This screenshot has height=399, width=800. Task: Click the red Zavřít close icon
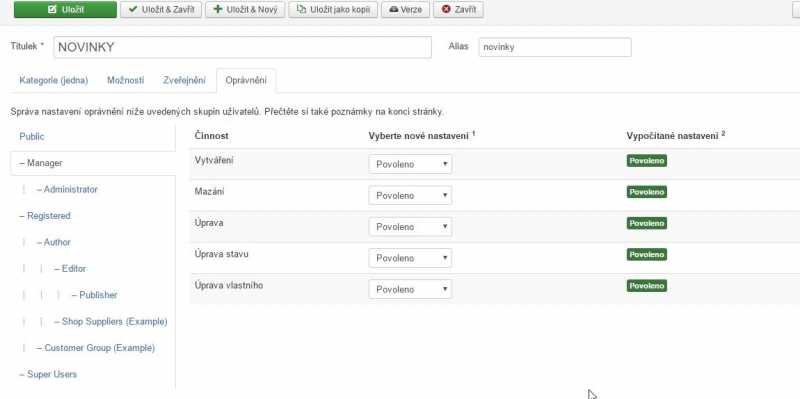pyautogui.click(x=446, y=9)
